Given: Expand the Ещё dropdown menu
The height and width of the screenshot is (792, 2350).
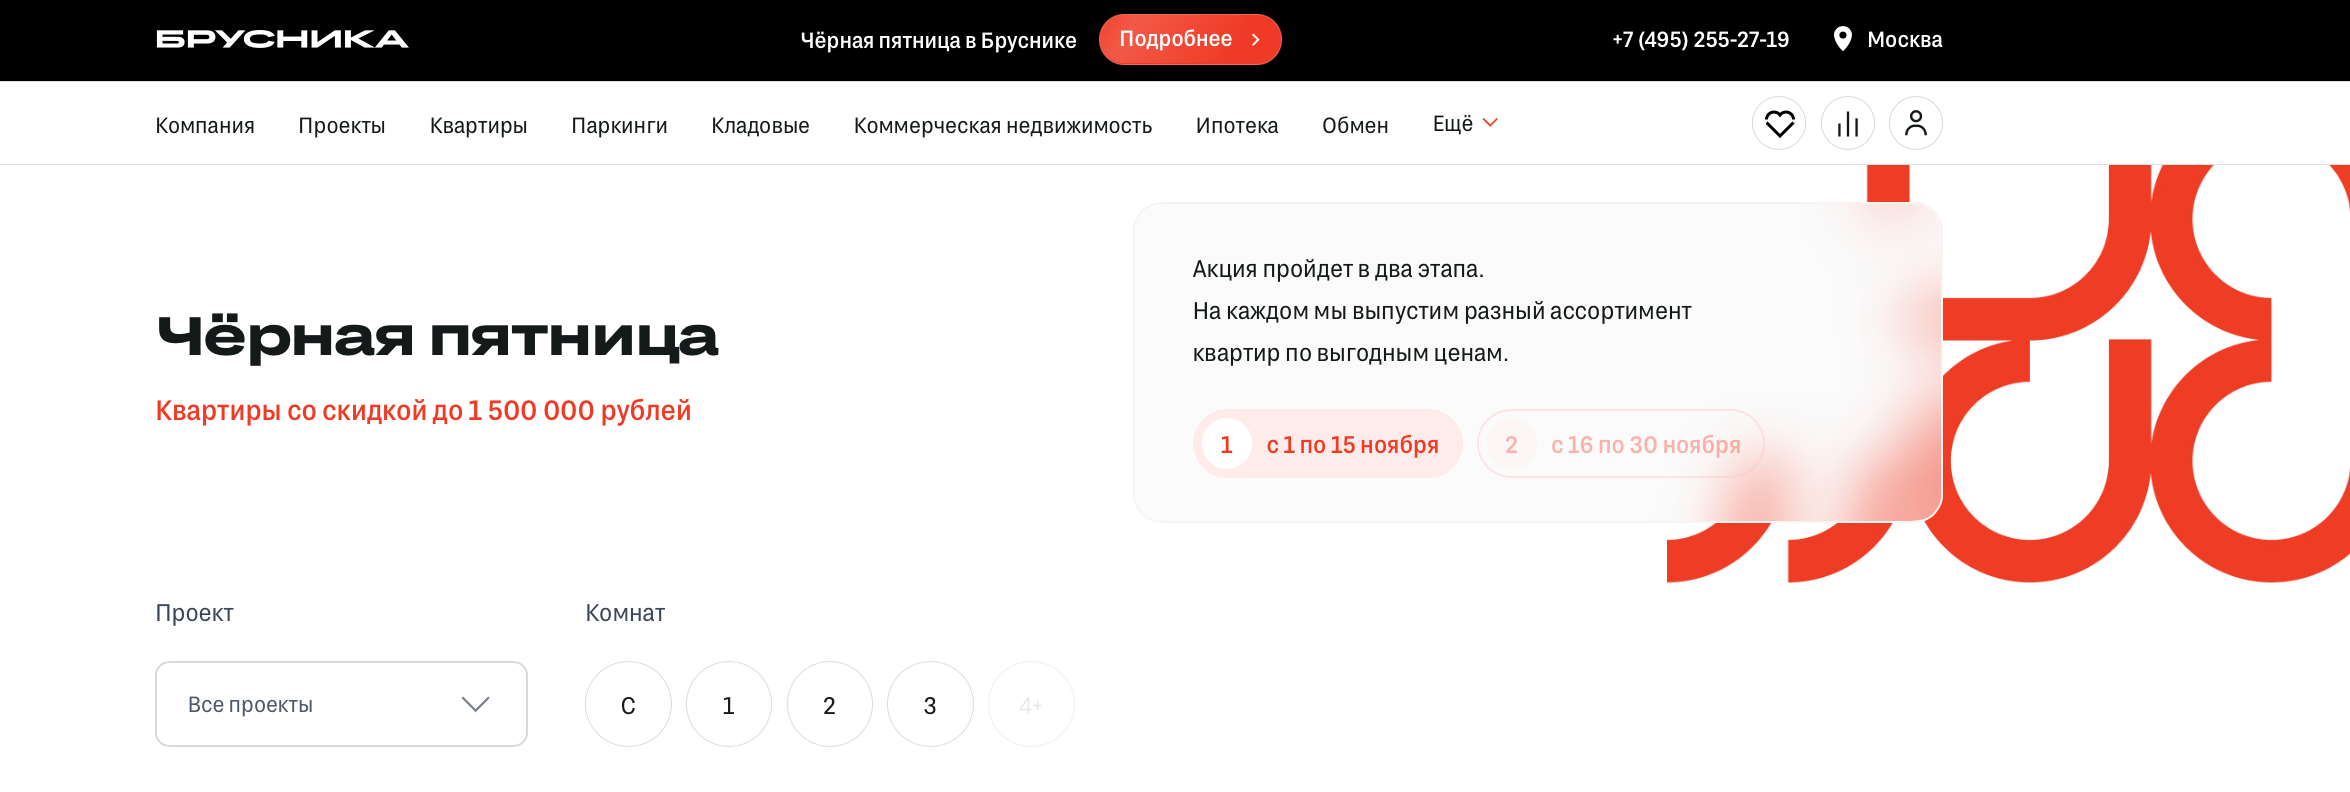Looking at the screenshot, I should 1465,124.
